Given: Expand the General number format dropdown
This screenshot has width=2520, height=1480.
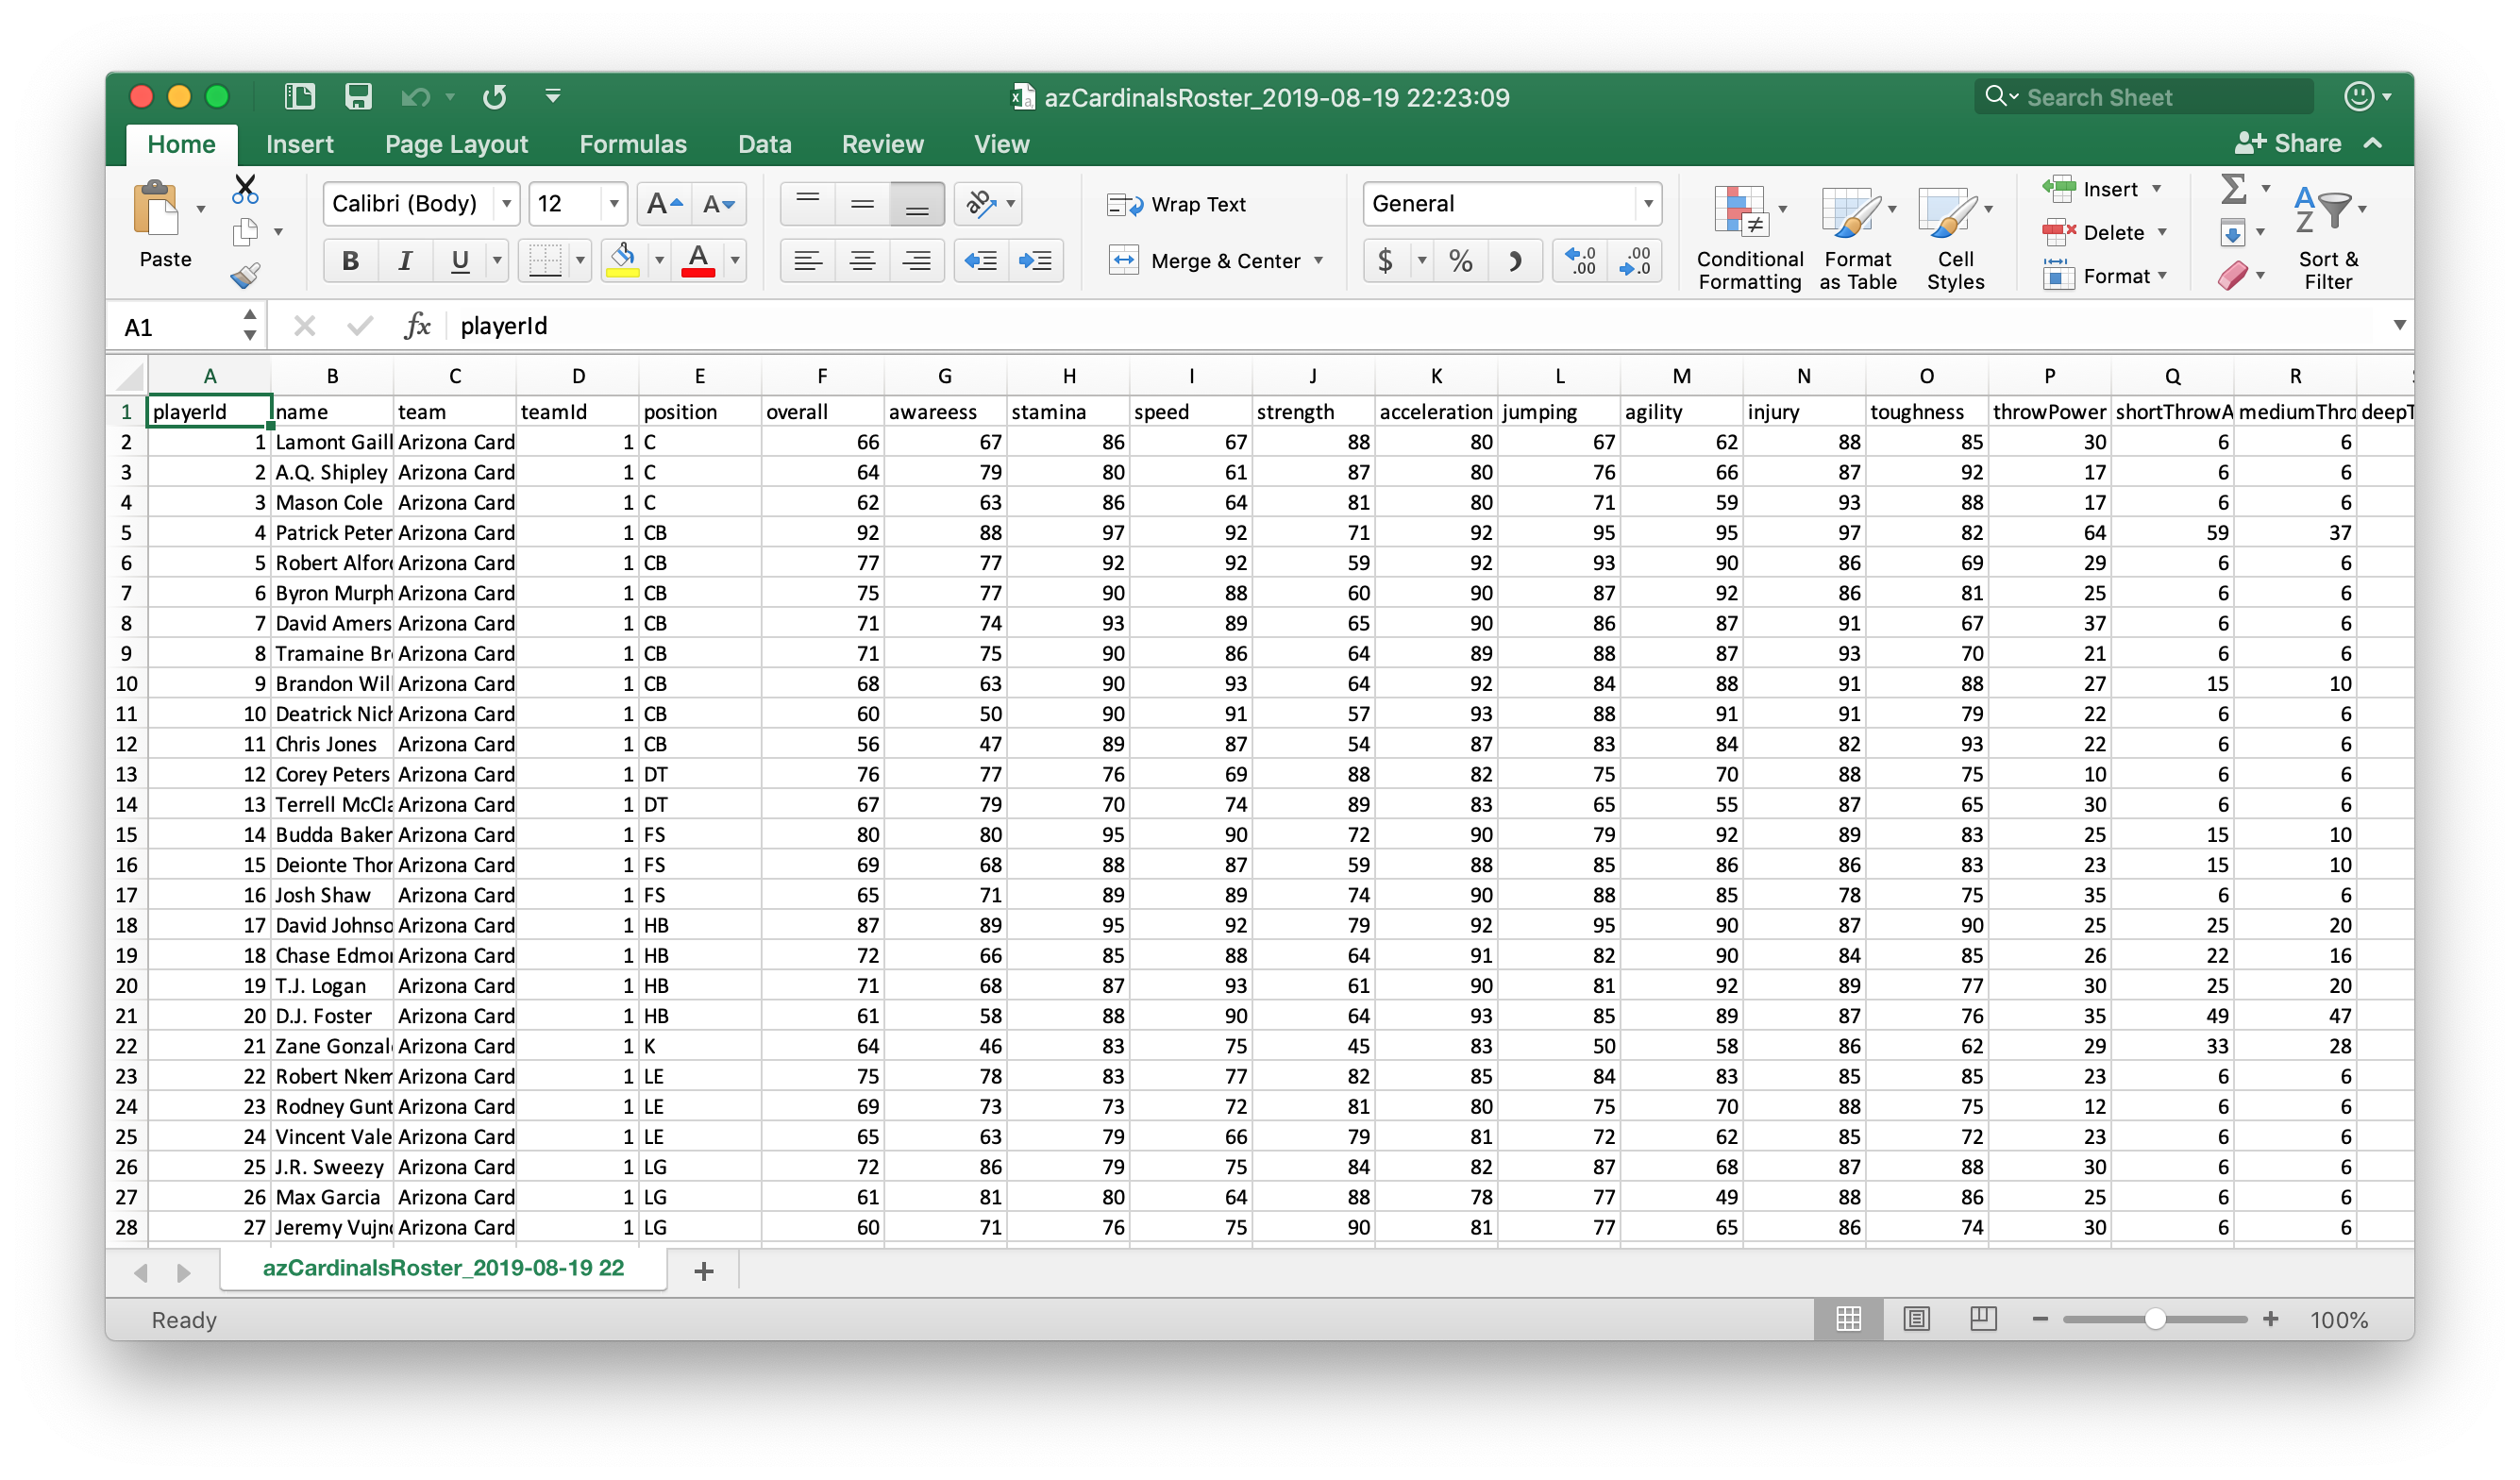Looking at the screenshot, I should [x=1647, y=204].
